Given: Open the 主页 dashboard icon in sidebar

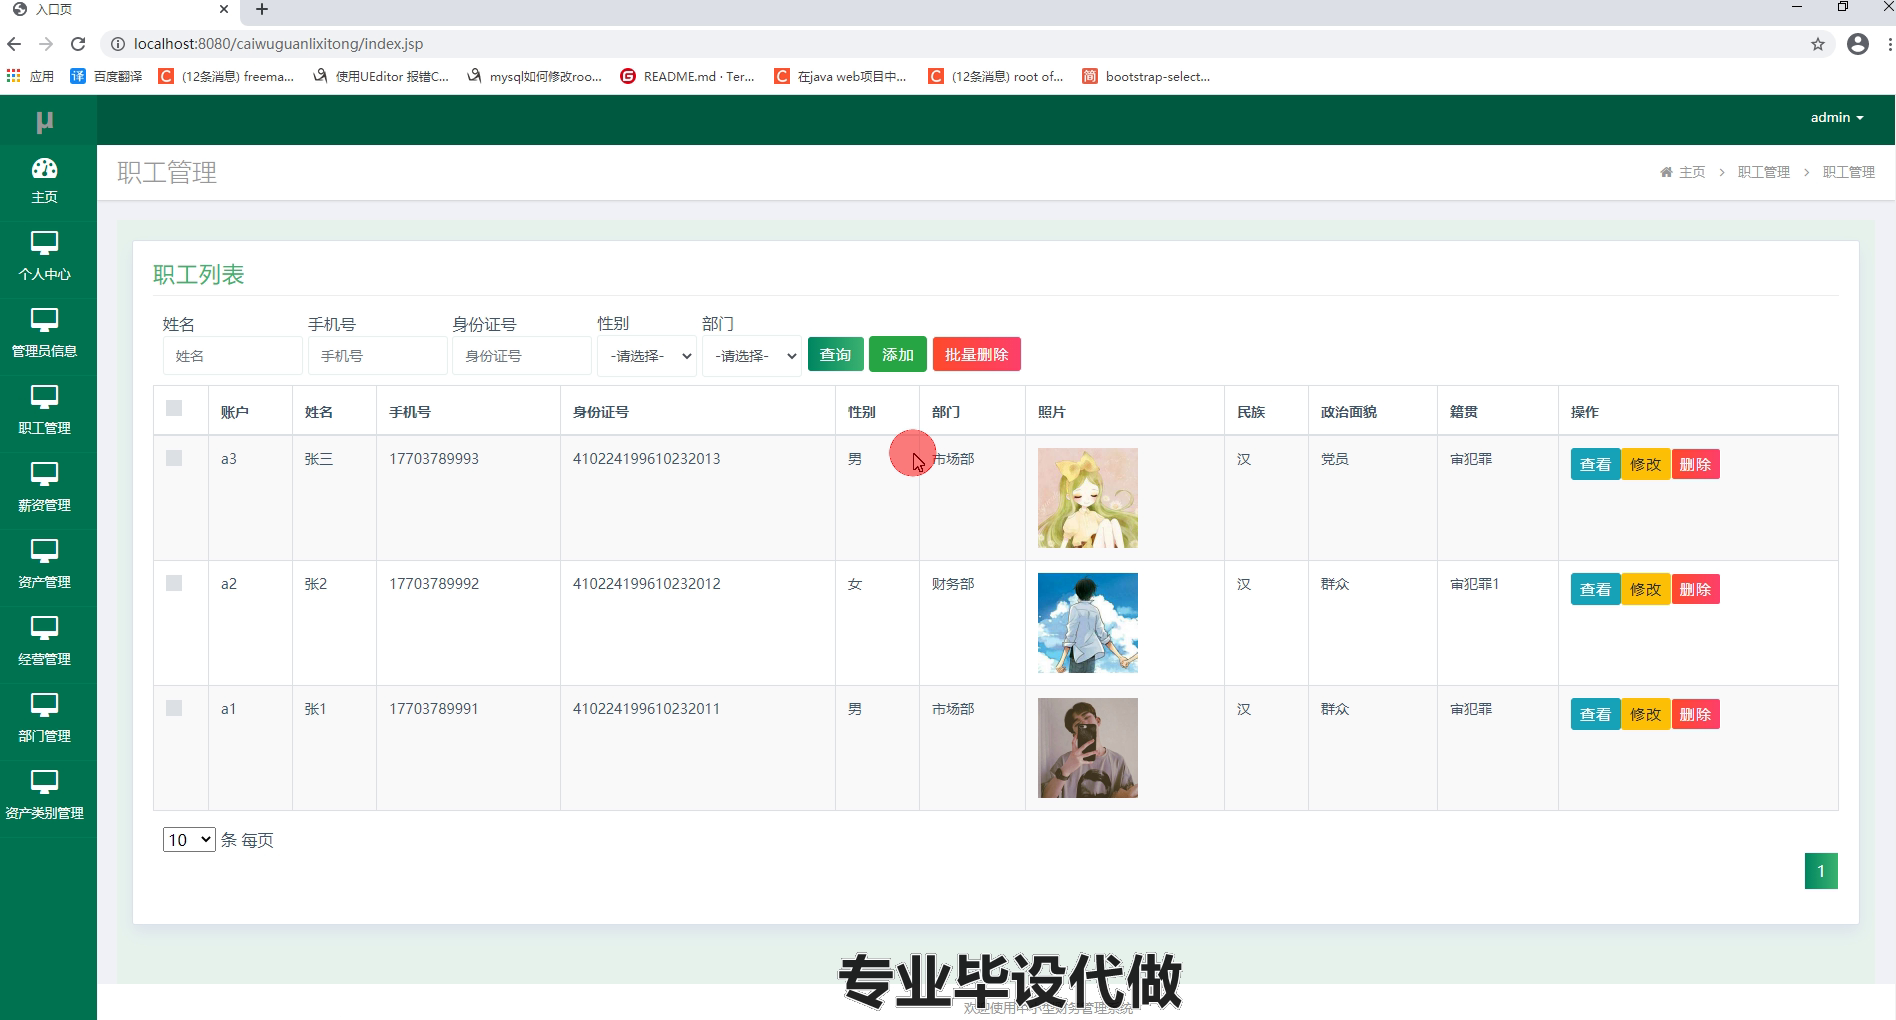Looking at the screenshot, I should click(44, 169).
